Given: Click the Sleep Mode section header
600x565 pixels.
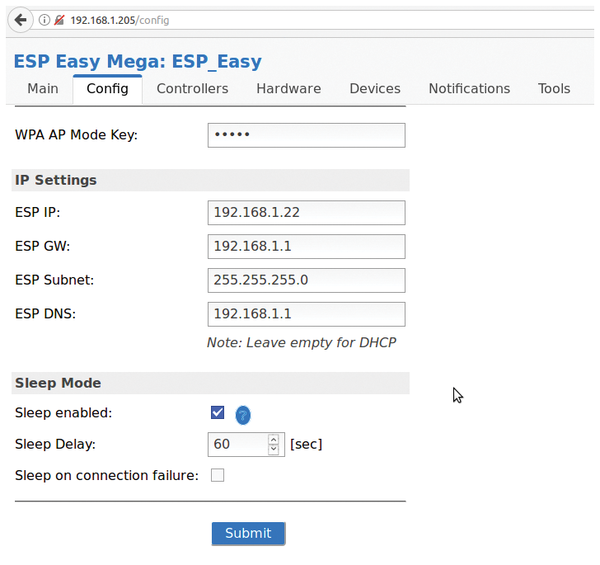Looking at the screenshot, I should pos(210,383).
